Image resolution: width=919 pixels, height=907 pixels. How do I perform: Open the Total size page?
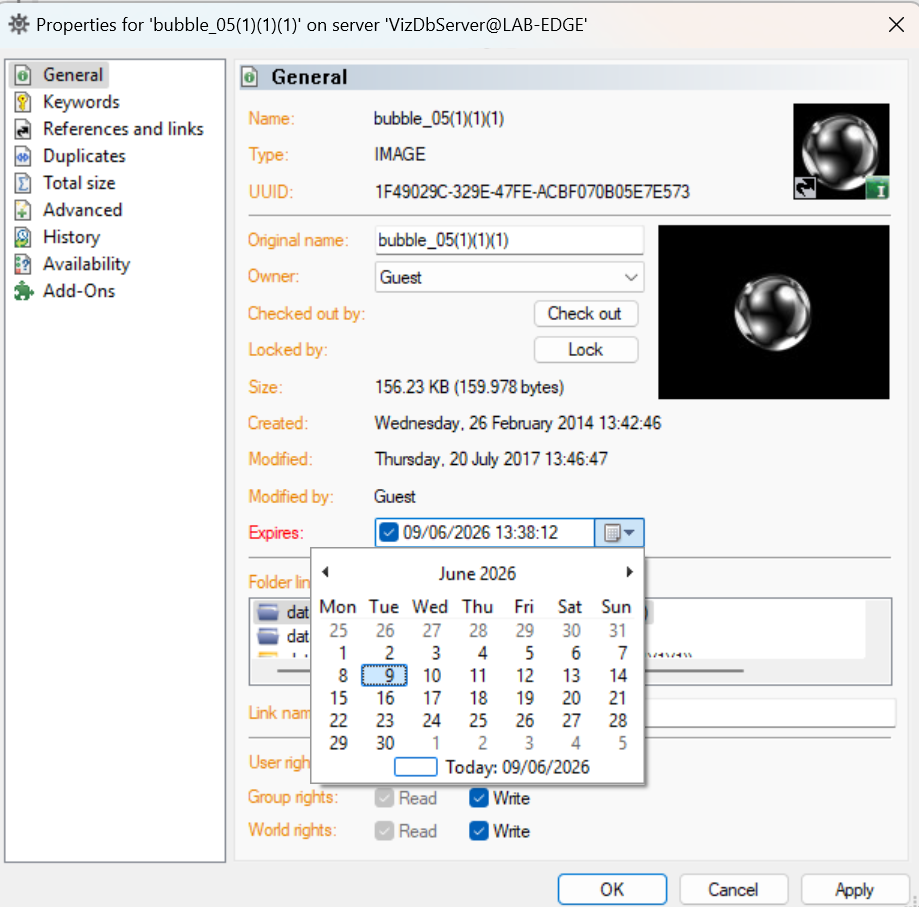tap(79, 183)
